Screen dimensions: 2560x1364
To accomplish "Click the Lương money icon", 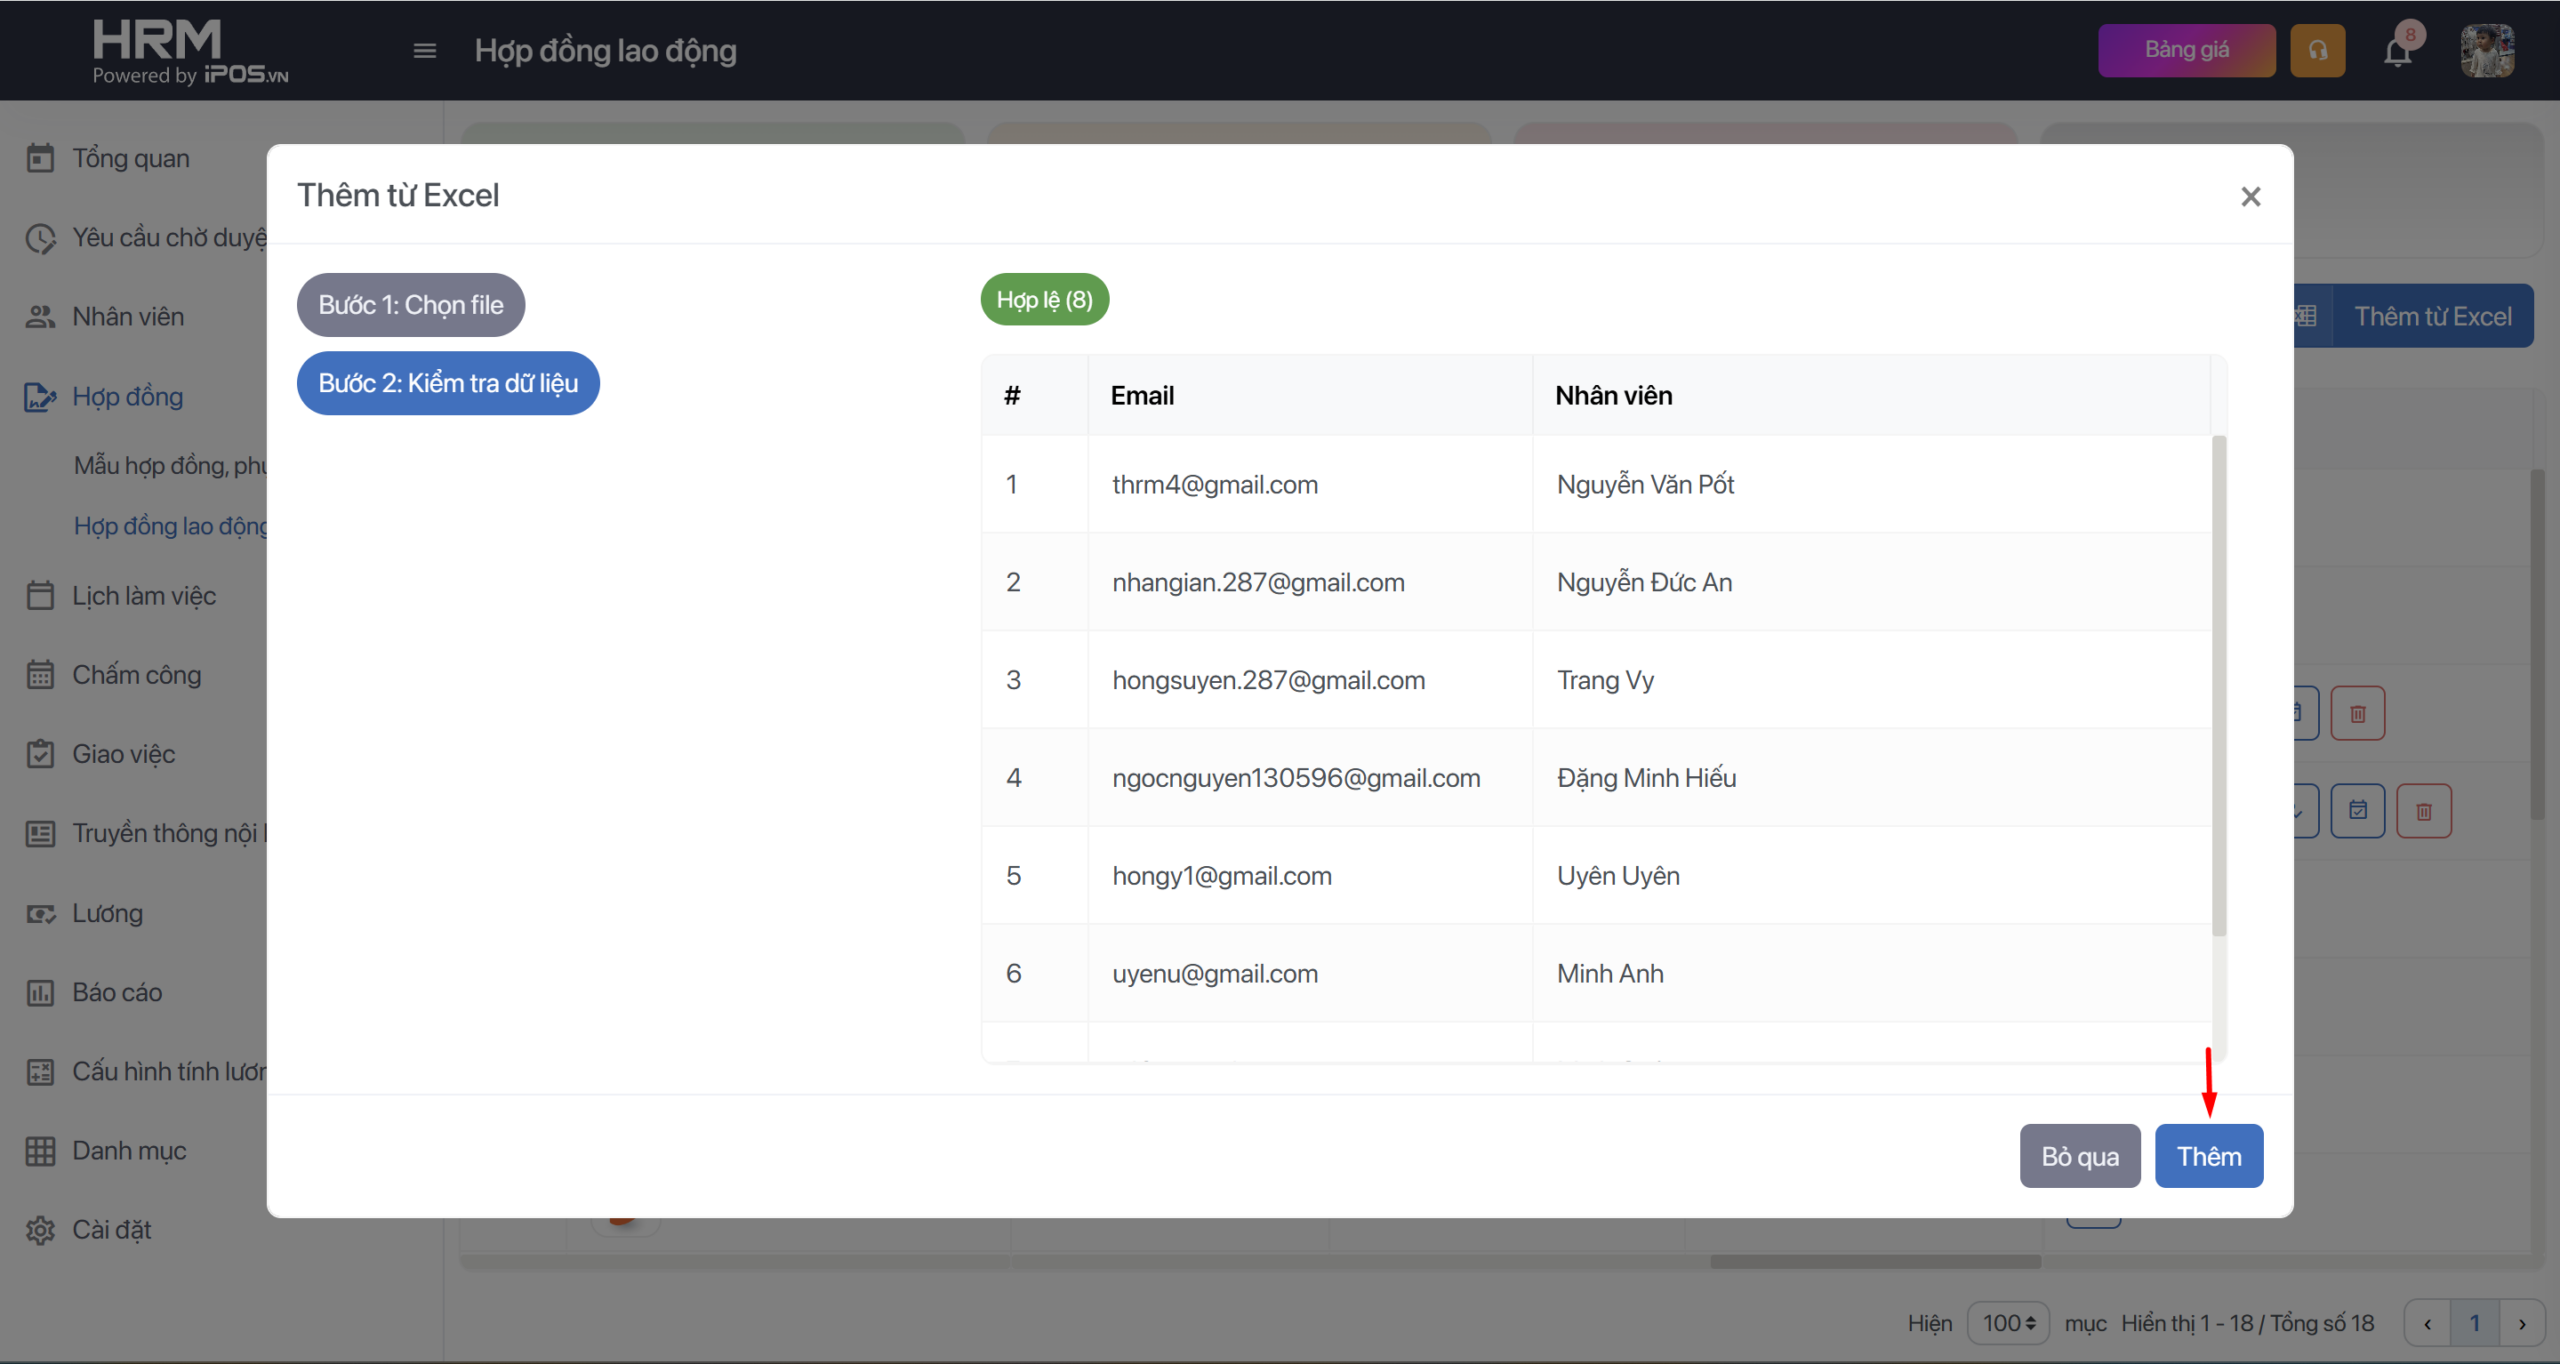I will tap(40, 913).
